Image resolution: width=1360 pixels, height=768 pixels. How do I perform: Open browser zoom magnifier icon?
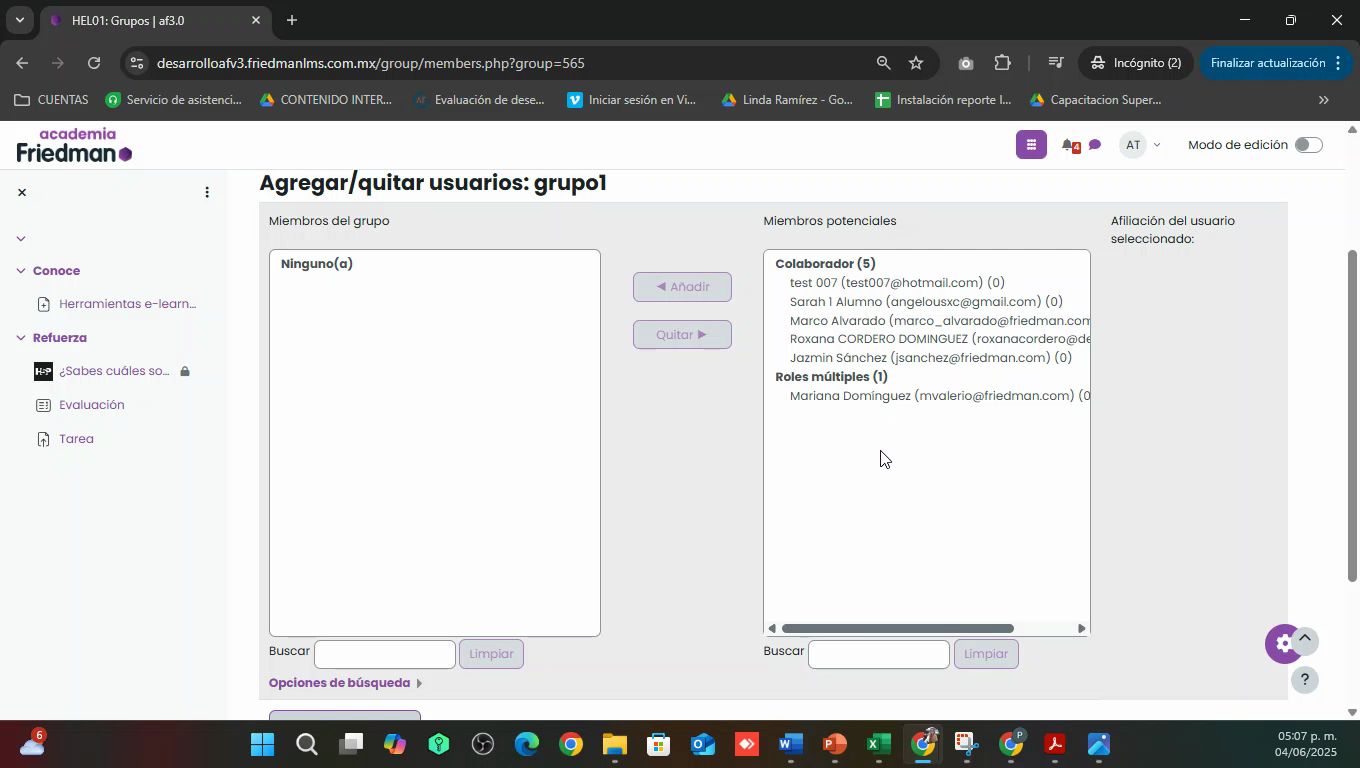[x=883, y=63]
